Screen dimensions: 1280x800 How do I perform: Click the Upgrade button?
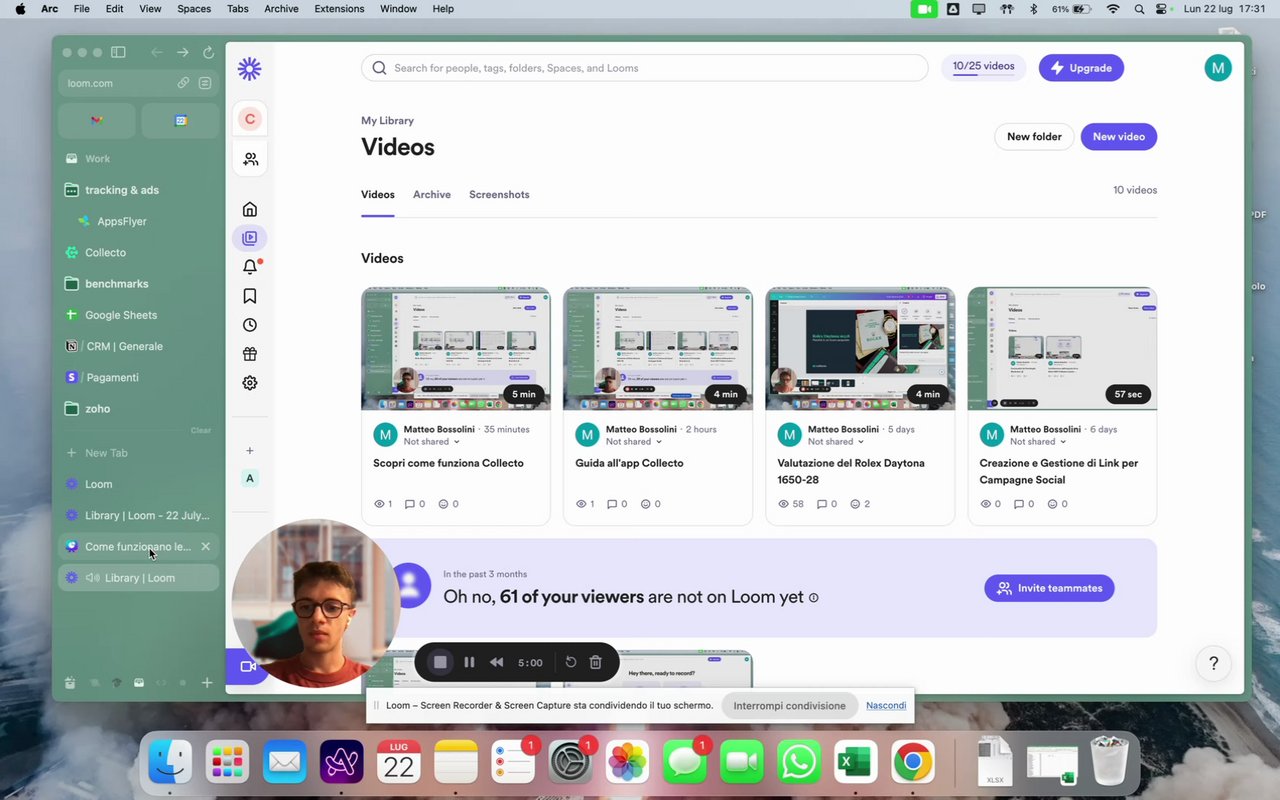pyautogui.click(x=1081, y=68)
